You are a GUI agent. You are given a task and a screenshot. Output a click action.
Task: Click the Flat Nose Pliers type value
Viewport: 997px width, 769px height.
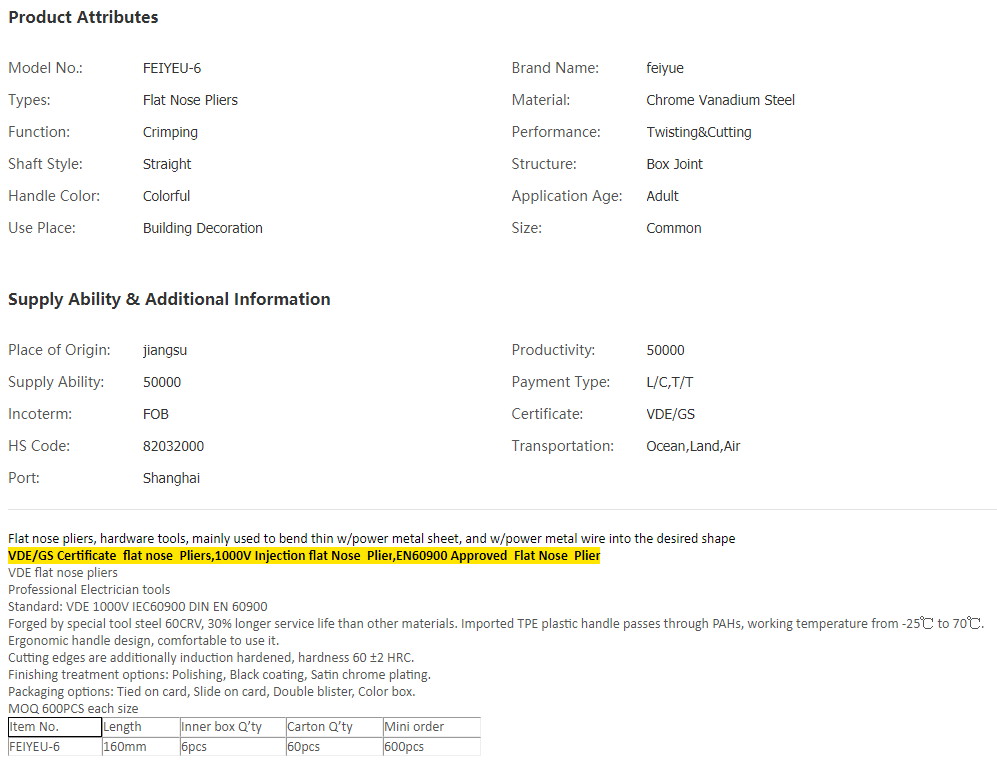(x=190, y=100)
